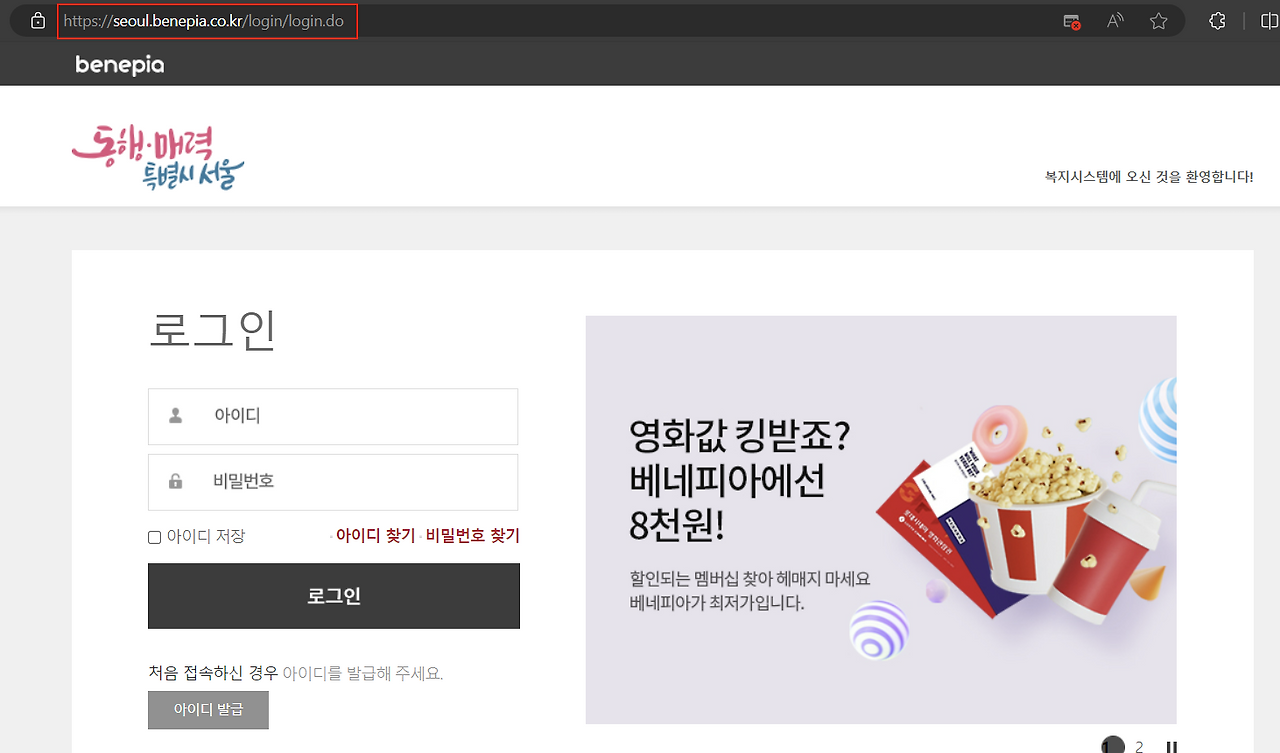1280x753 pixels.
Task: Pause the banner slideshow
Action: [x=1170, y=745]
